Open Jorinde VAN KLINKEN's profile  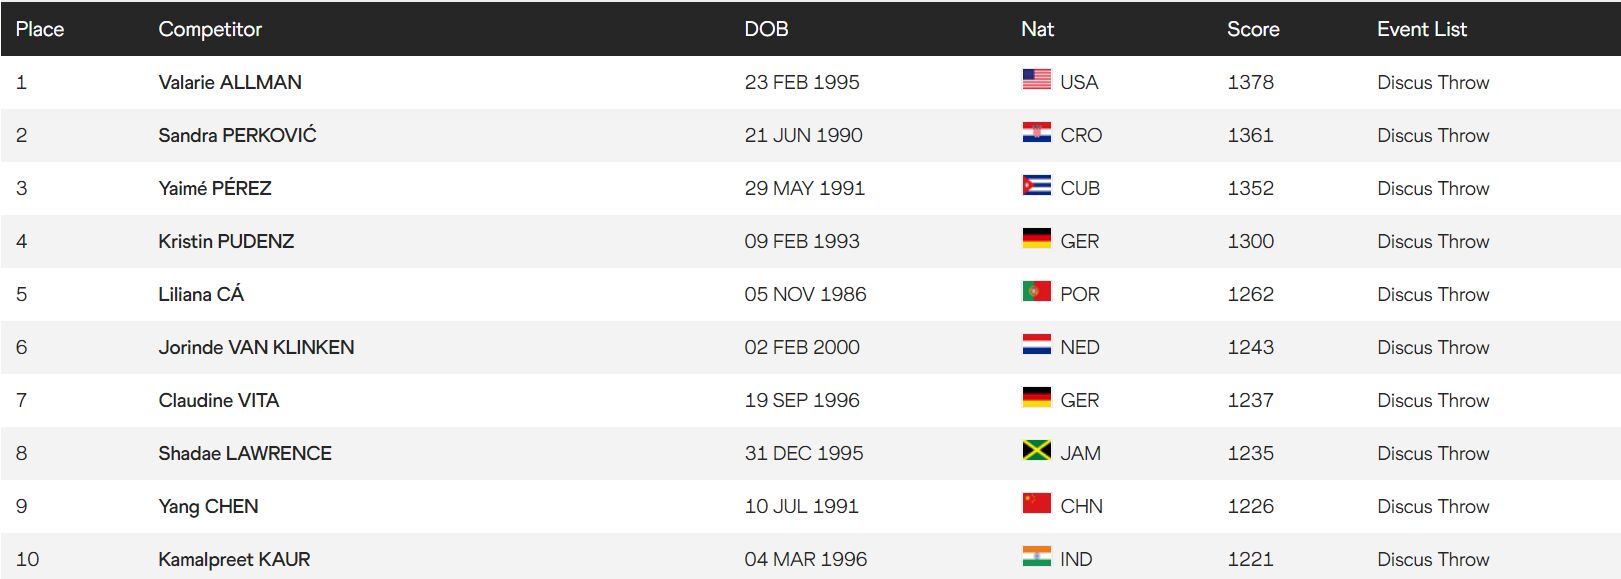tap(256, 347)
